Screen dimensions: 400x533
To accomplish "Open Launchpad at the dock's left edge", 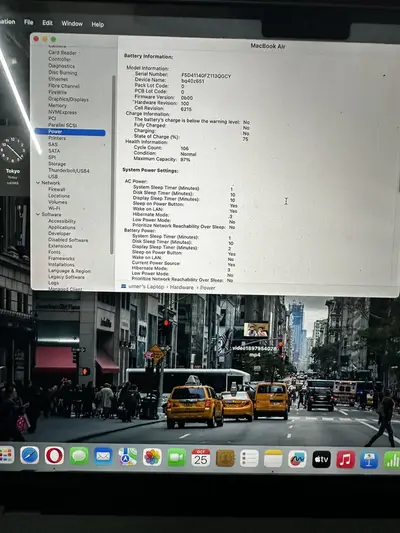I will pyautogui.click(x=7, y=455).
